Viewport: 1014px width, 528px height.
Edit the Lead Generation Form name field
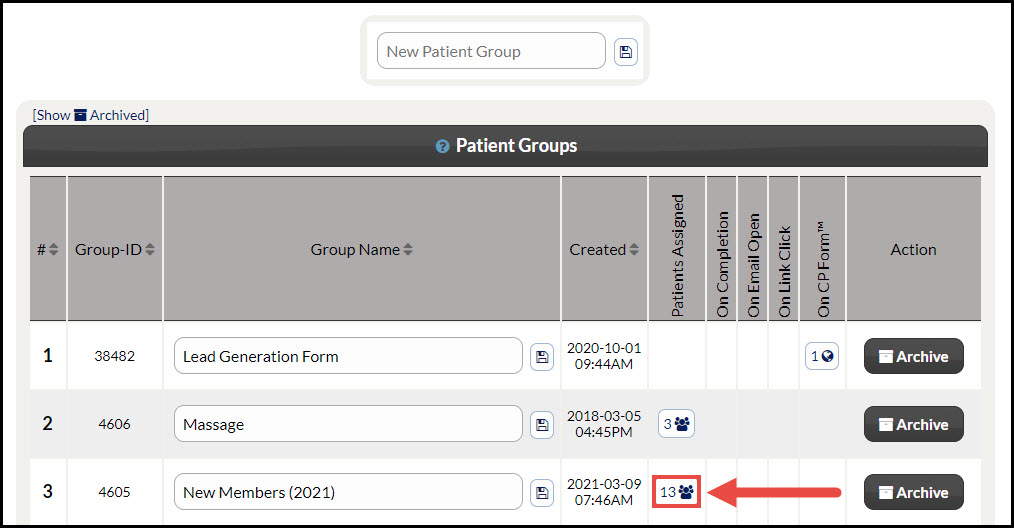[x=348, y=356]
